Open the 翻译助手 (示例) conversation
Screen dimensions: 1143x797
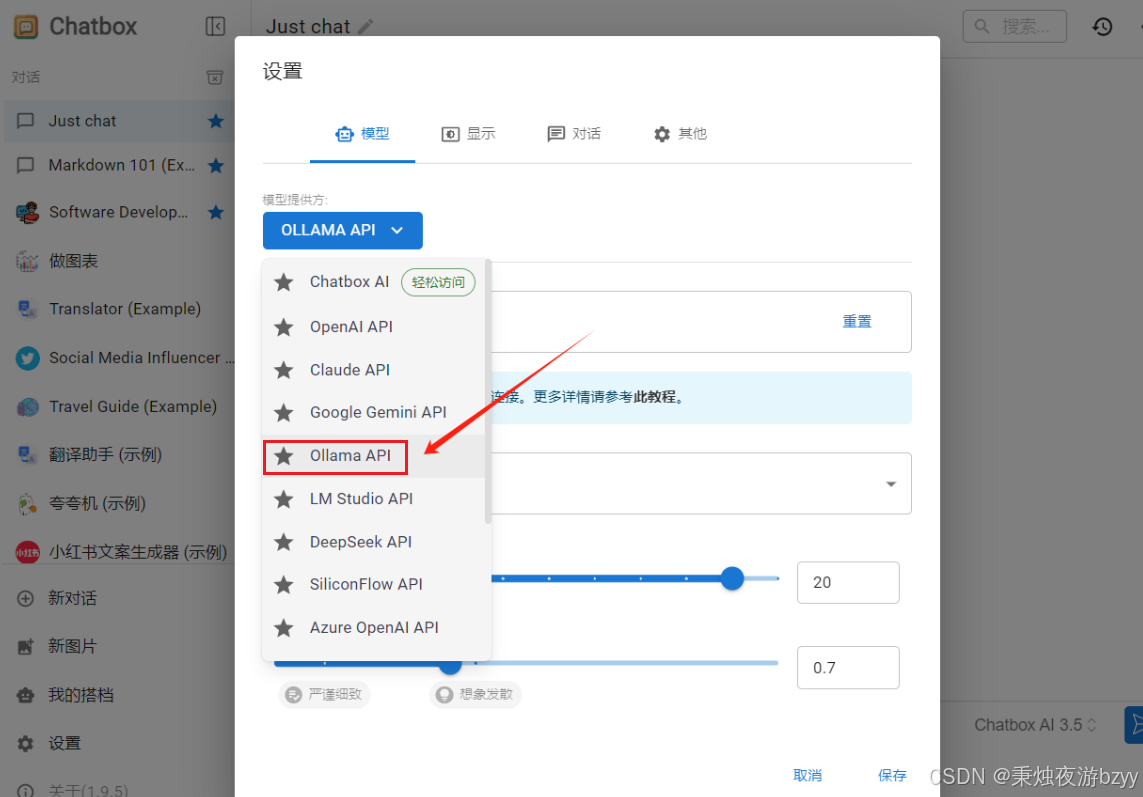117,454
